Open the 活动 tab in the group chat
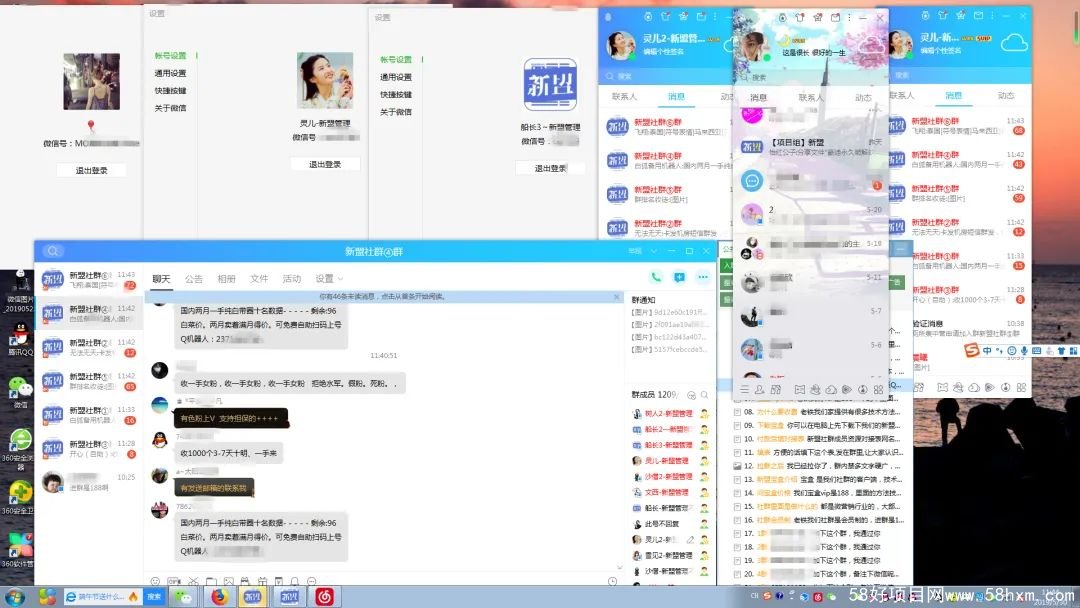 pyautogui.click(x=291, y=279)
